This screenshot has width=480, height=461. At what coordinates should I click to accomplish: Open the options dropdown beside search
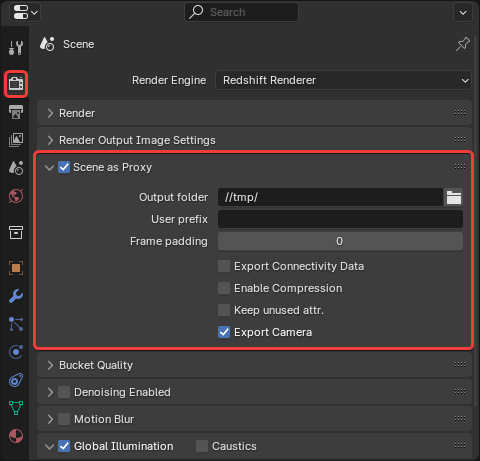[463, 13]
